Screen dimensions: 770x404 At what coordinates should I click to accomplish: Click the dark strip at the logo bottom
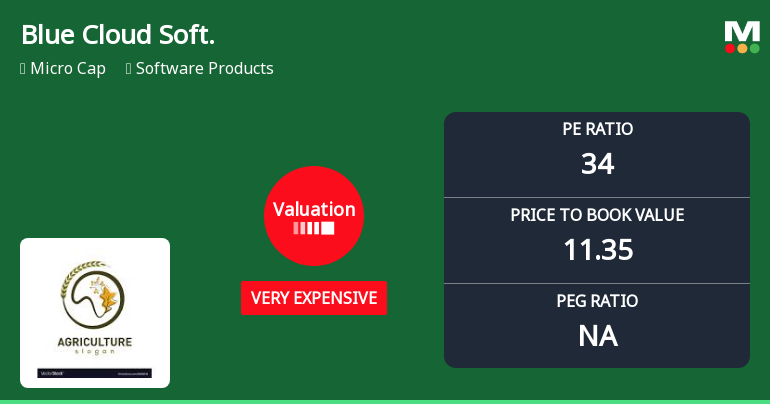click(95, 373)
